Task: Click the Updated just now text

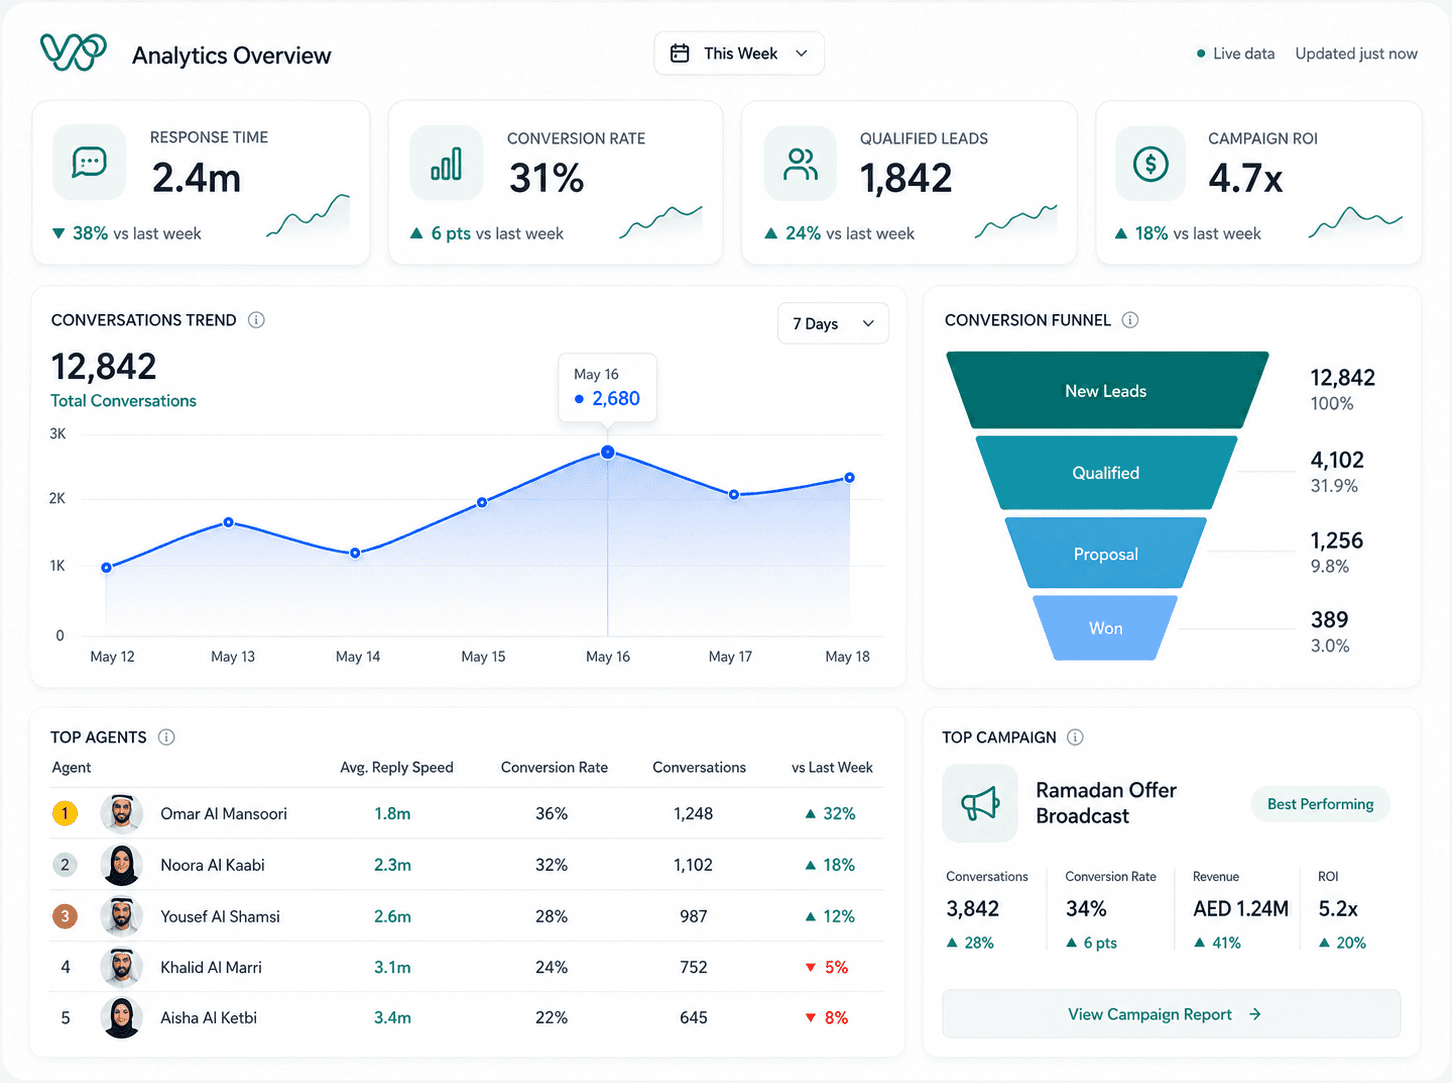Action: [x=1356, y=54]
